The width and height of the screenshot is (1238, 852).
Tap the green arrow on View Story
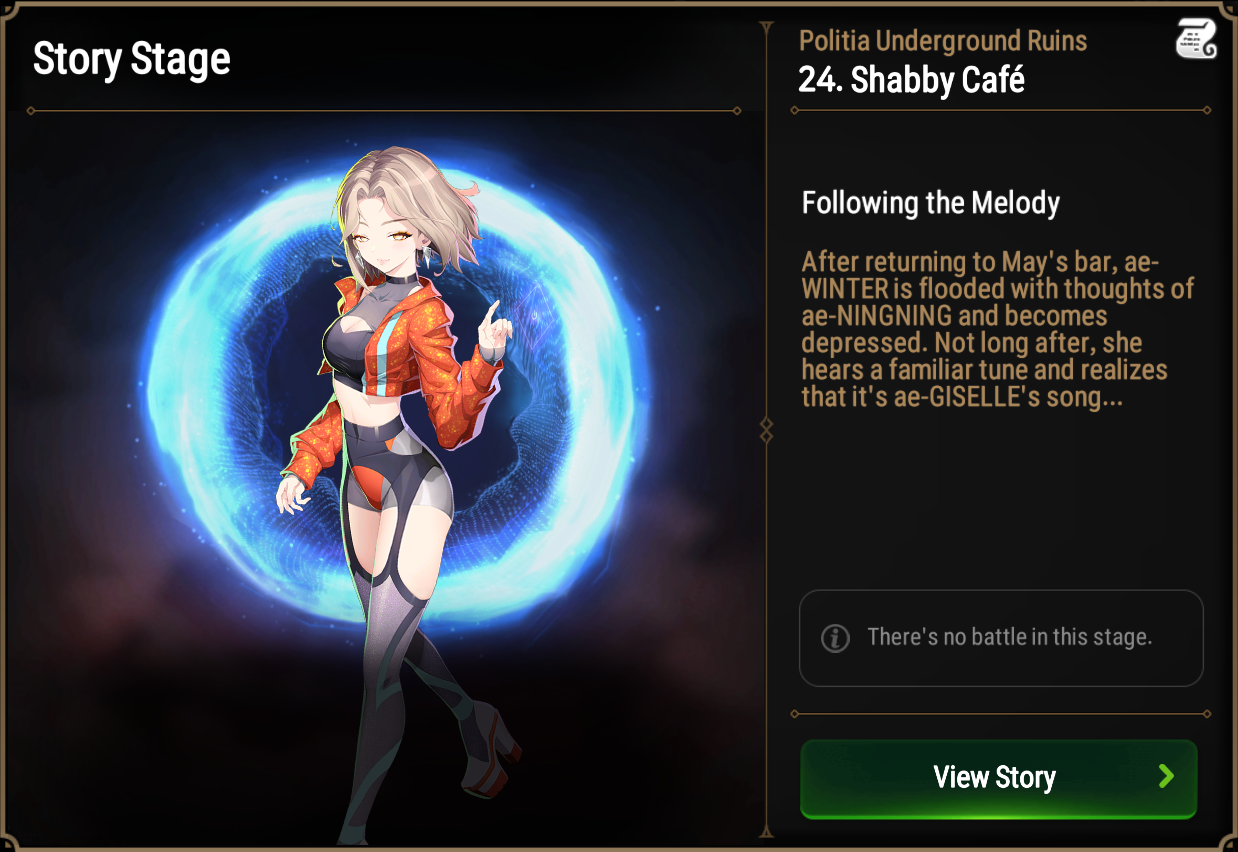pyautogui.click(x=1166, y=776)
